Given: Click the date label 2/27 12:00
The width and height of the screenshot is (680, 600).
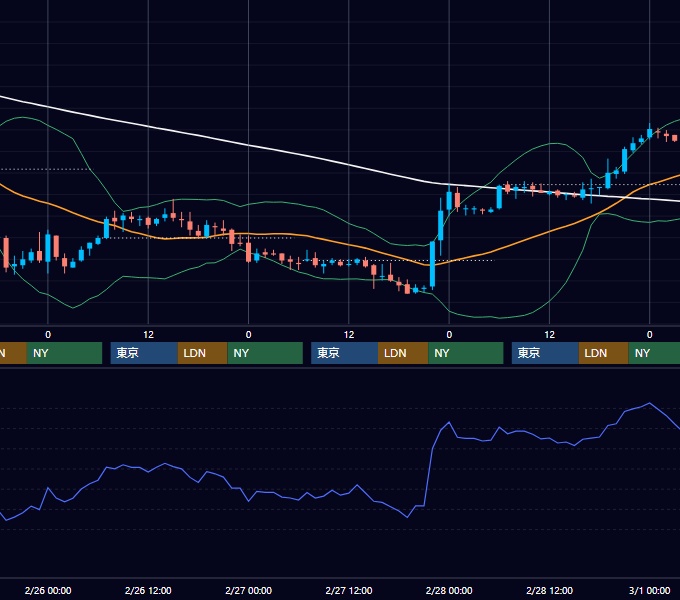Looking at the screenshot, I should click(349, 590).
